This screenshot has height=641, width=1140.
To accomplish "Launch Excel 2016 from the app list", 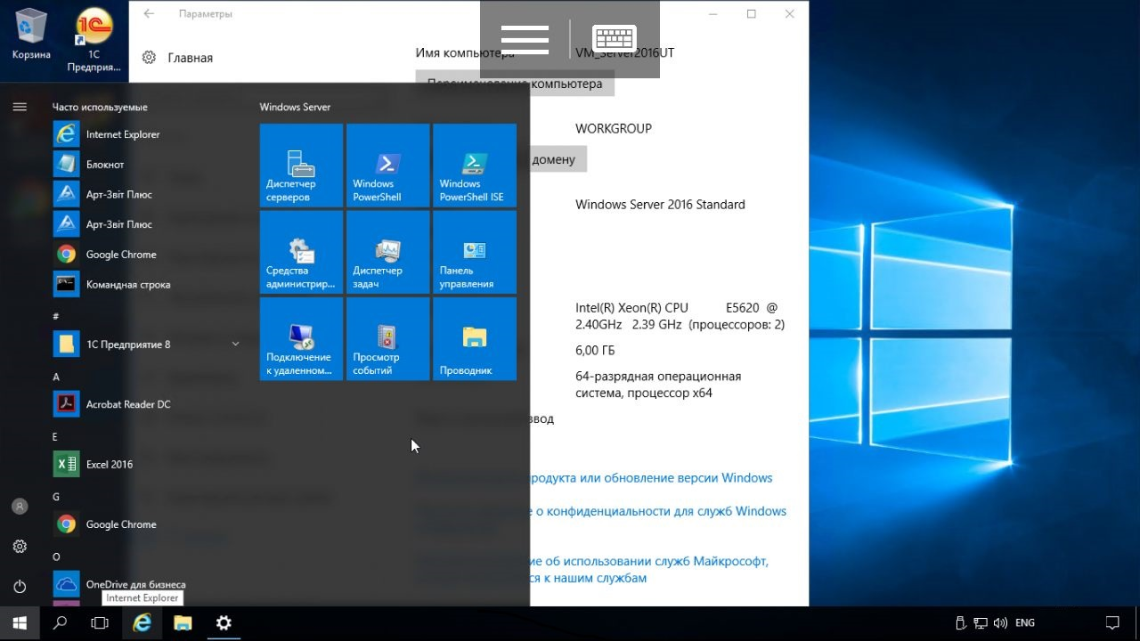I will pyautogui.click(x=109, y=464).
